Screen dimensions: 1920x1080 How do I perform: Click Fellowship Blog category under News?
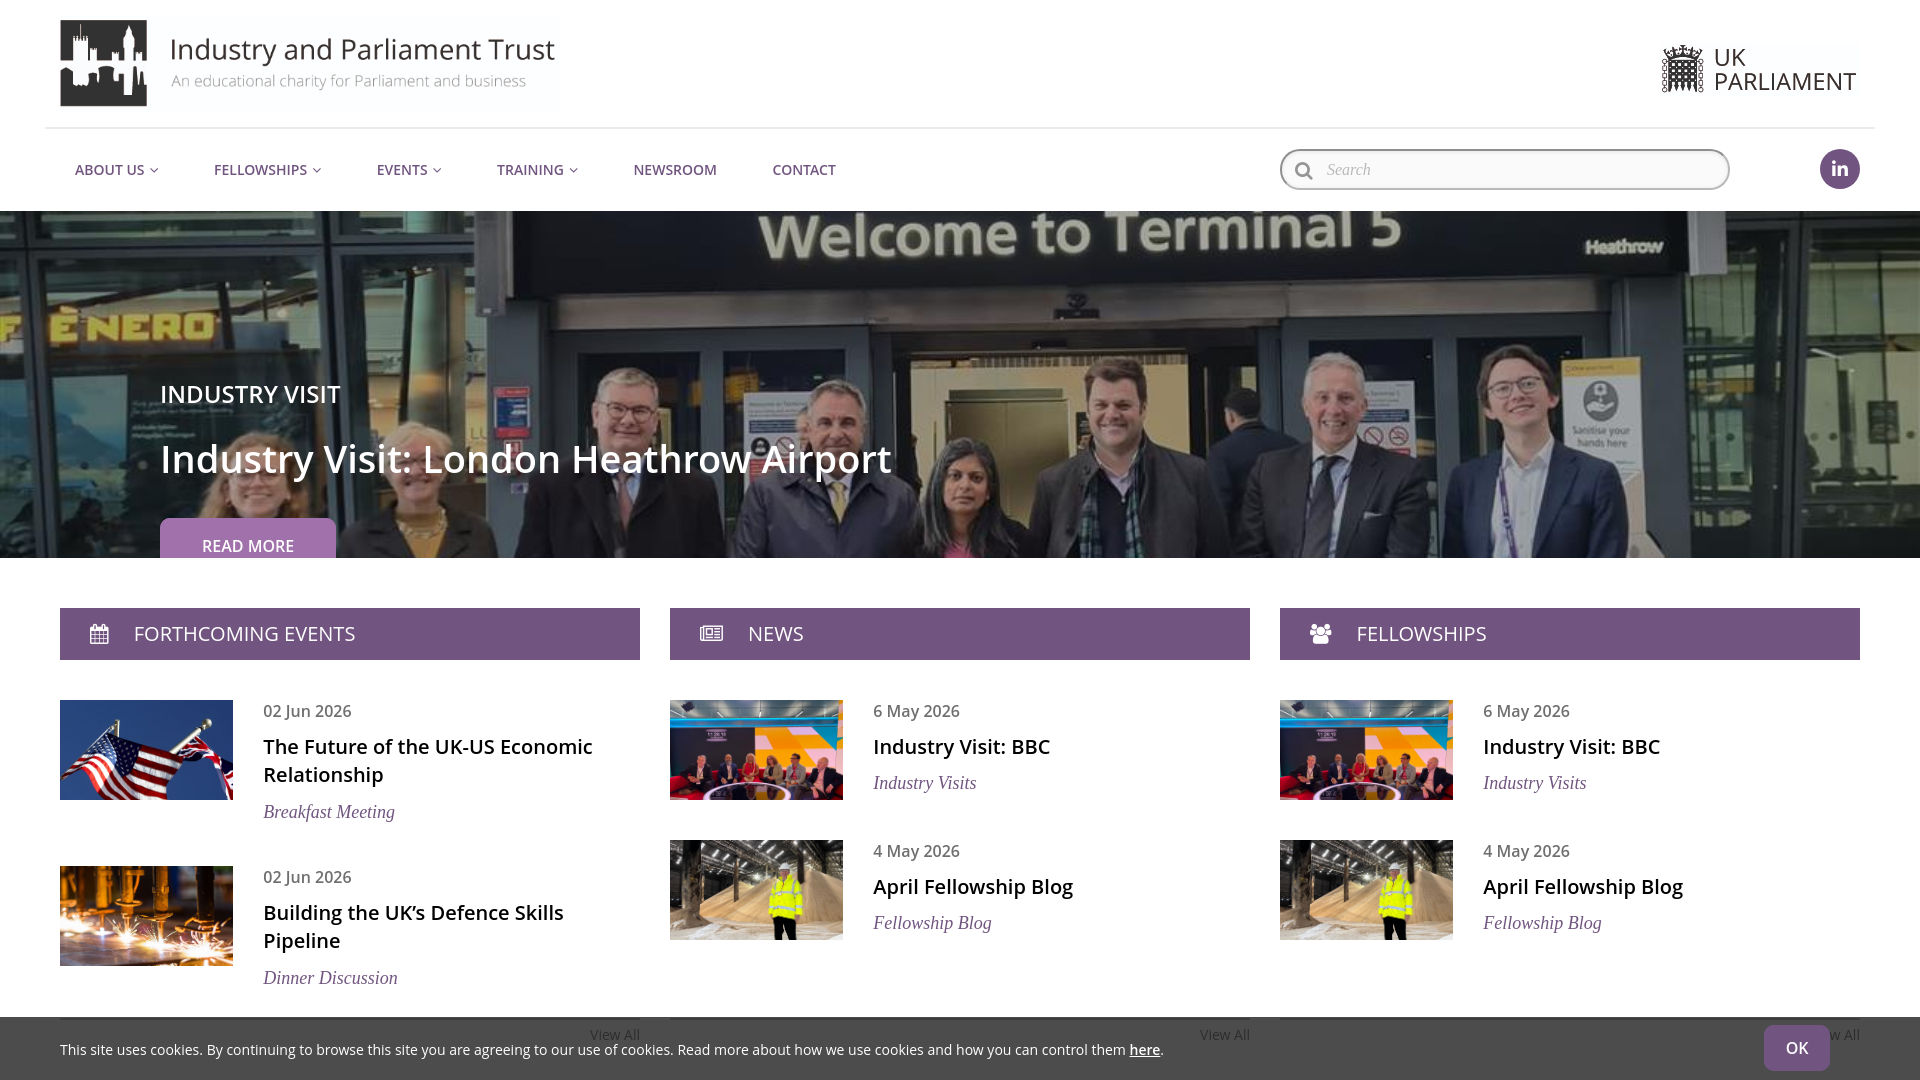tap(932, 923)
